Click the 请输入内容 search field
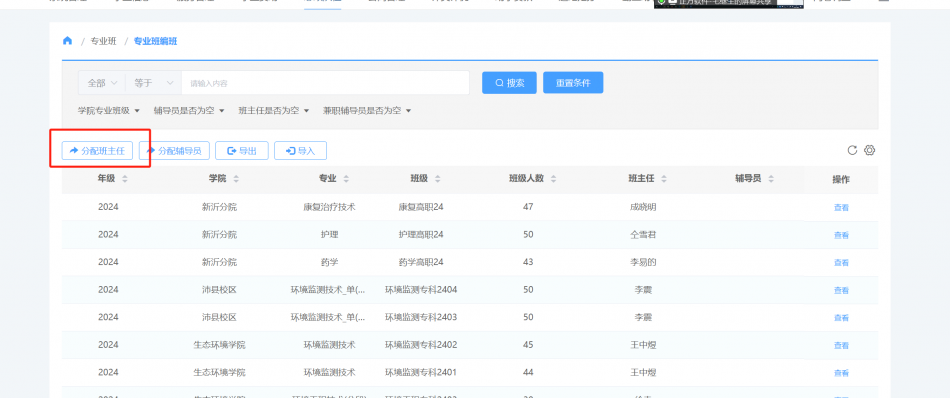Viewport: 950px width, 398px height. coord(325,83)
